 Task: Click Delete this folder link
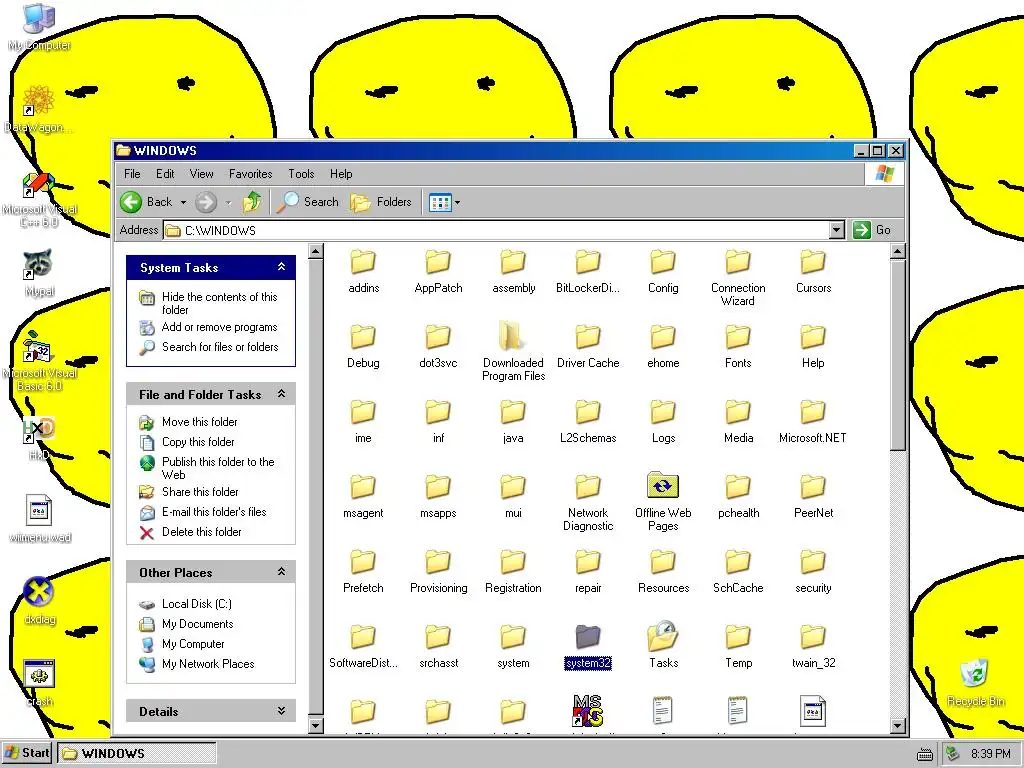pyautogui.click(x=201, y=532)
